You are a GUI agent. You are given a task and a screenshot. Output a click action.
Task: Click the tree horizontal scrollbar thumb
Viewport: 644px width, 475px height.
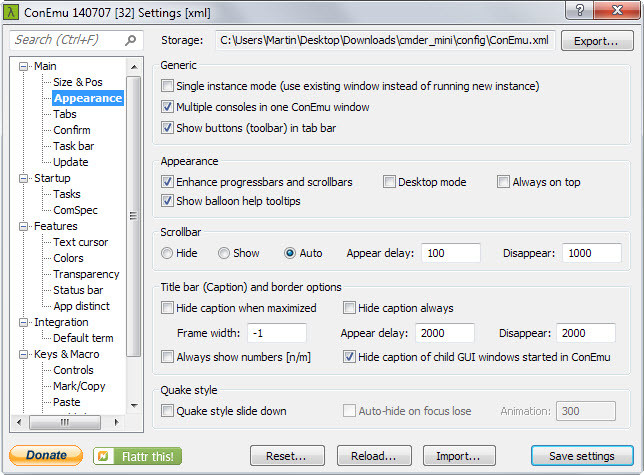pos(65,422)
